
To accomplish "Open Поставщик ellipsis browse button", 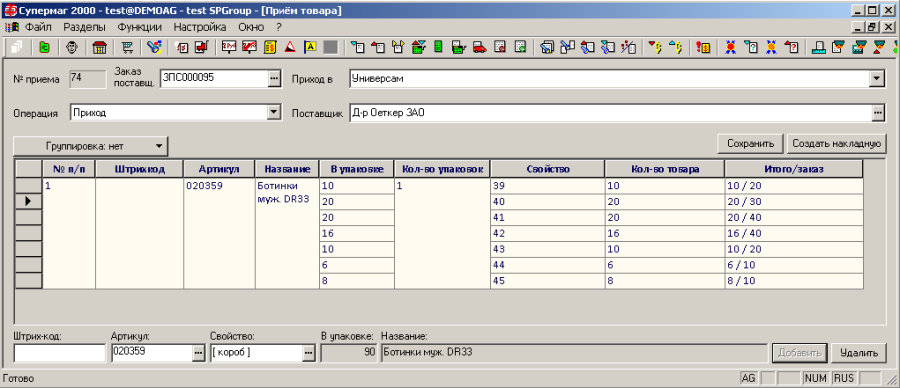I will tap(878, 113).
